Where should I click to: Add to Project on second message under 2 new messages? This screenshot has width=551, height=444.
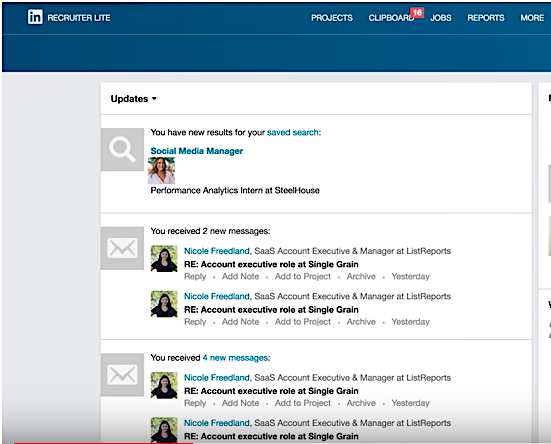[303, 322]
